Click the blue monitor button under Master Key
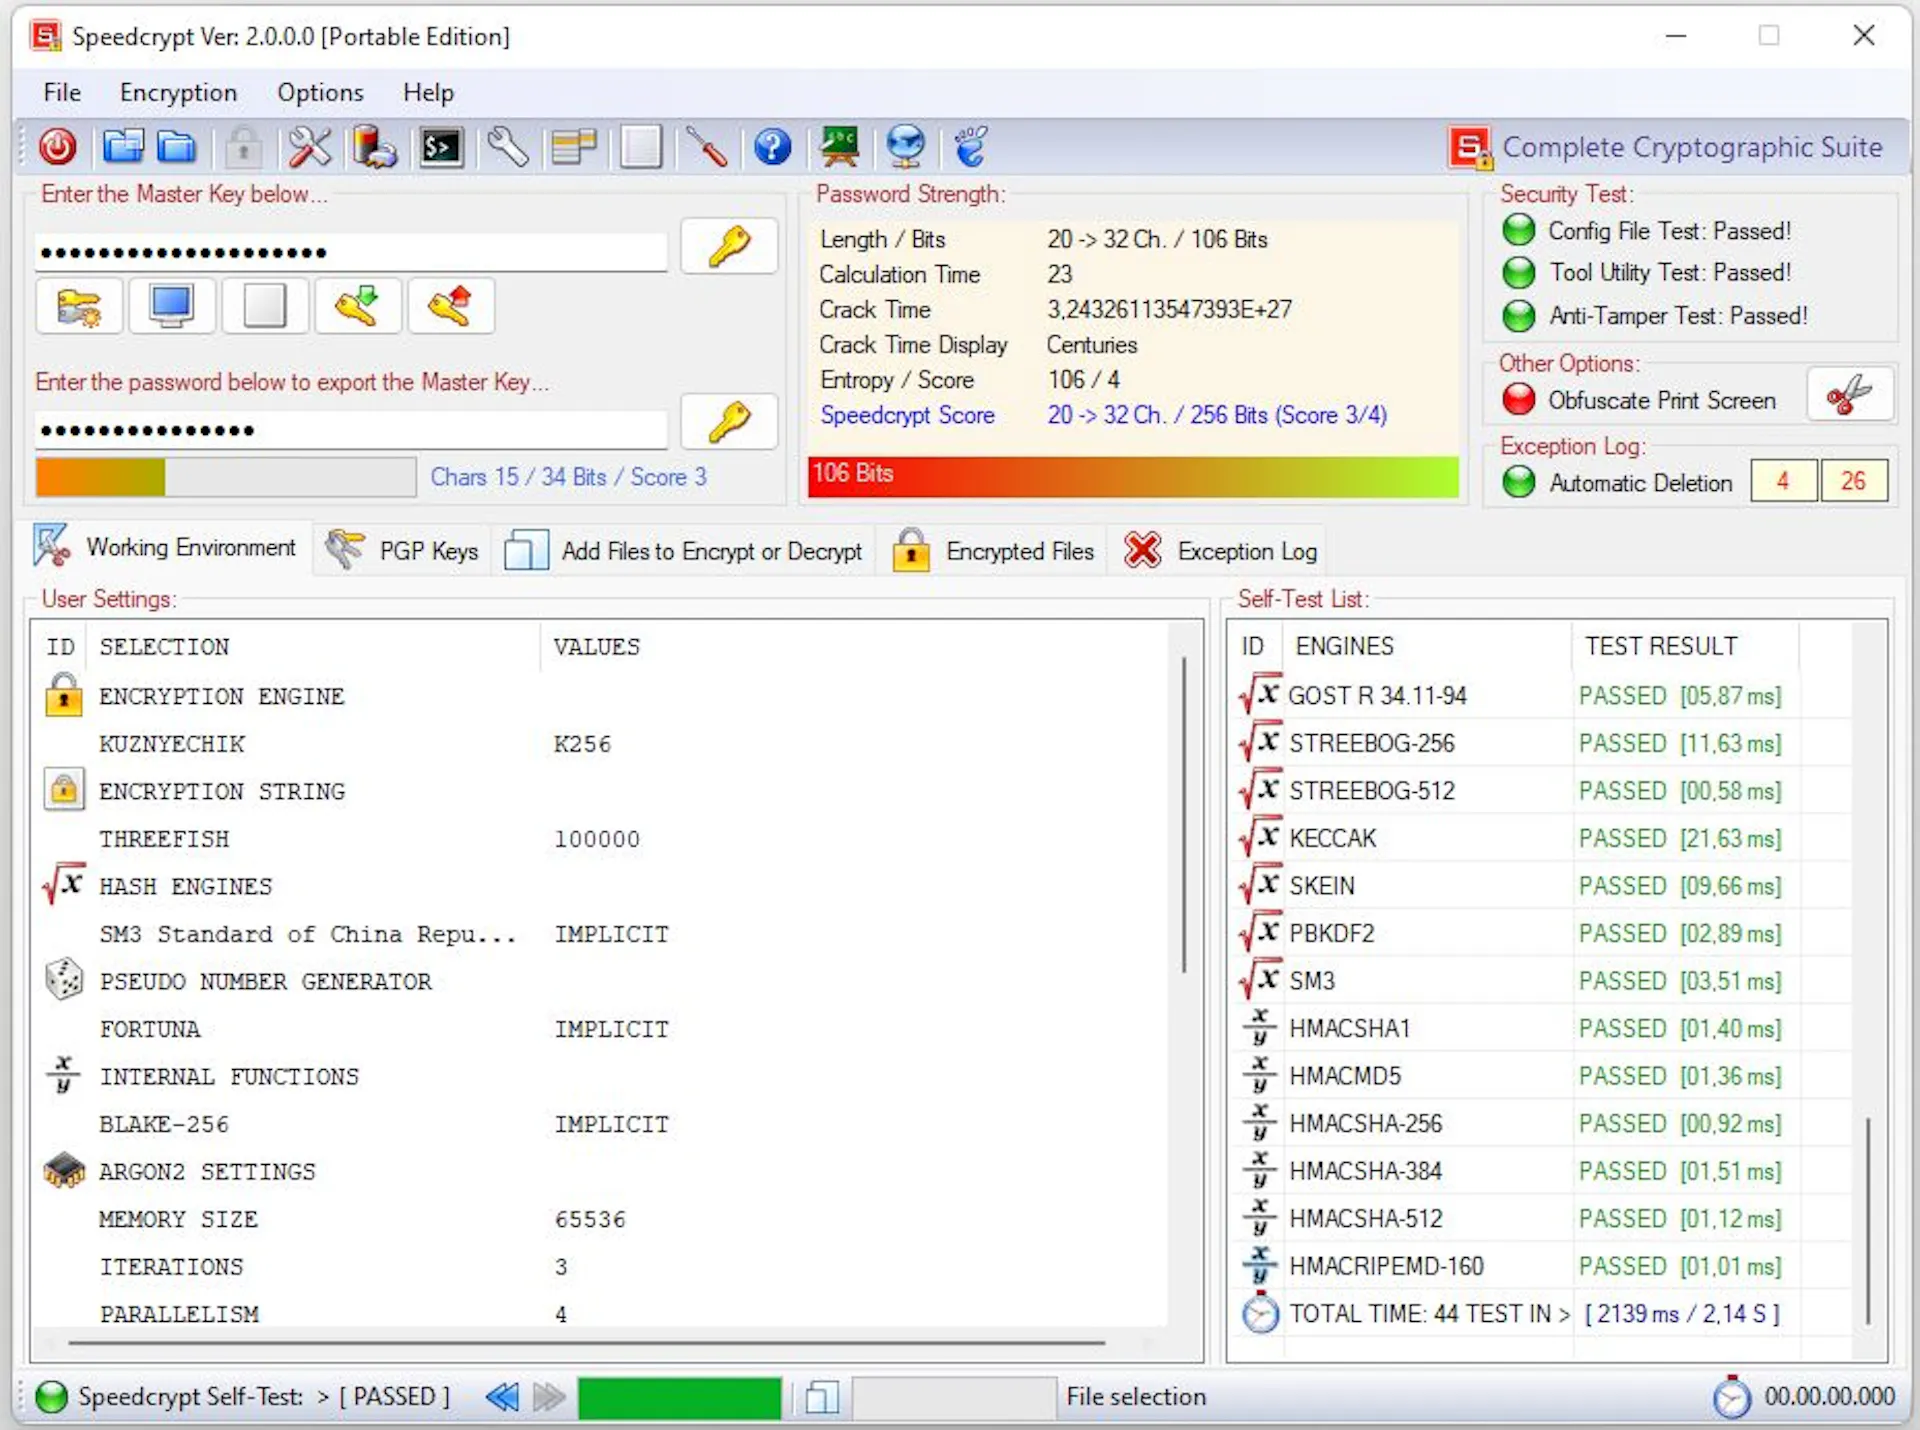The height and width of the screenshot is (1430, 1920). point(171,306)
